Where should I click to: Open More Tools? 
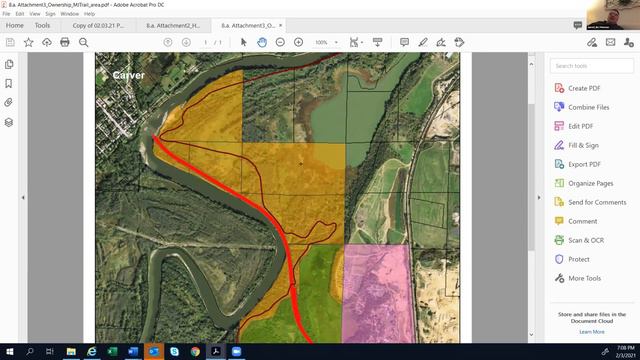point(578,278)
